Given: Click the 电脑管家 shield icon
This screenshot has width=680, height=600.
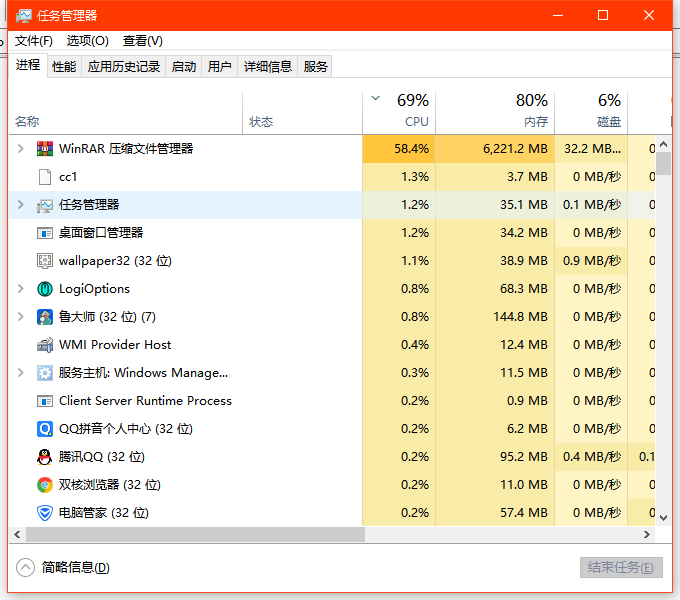Looking at the screenshot, I should [44, 513].
